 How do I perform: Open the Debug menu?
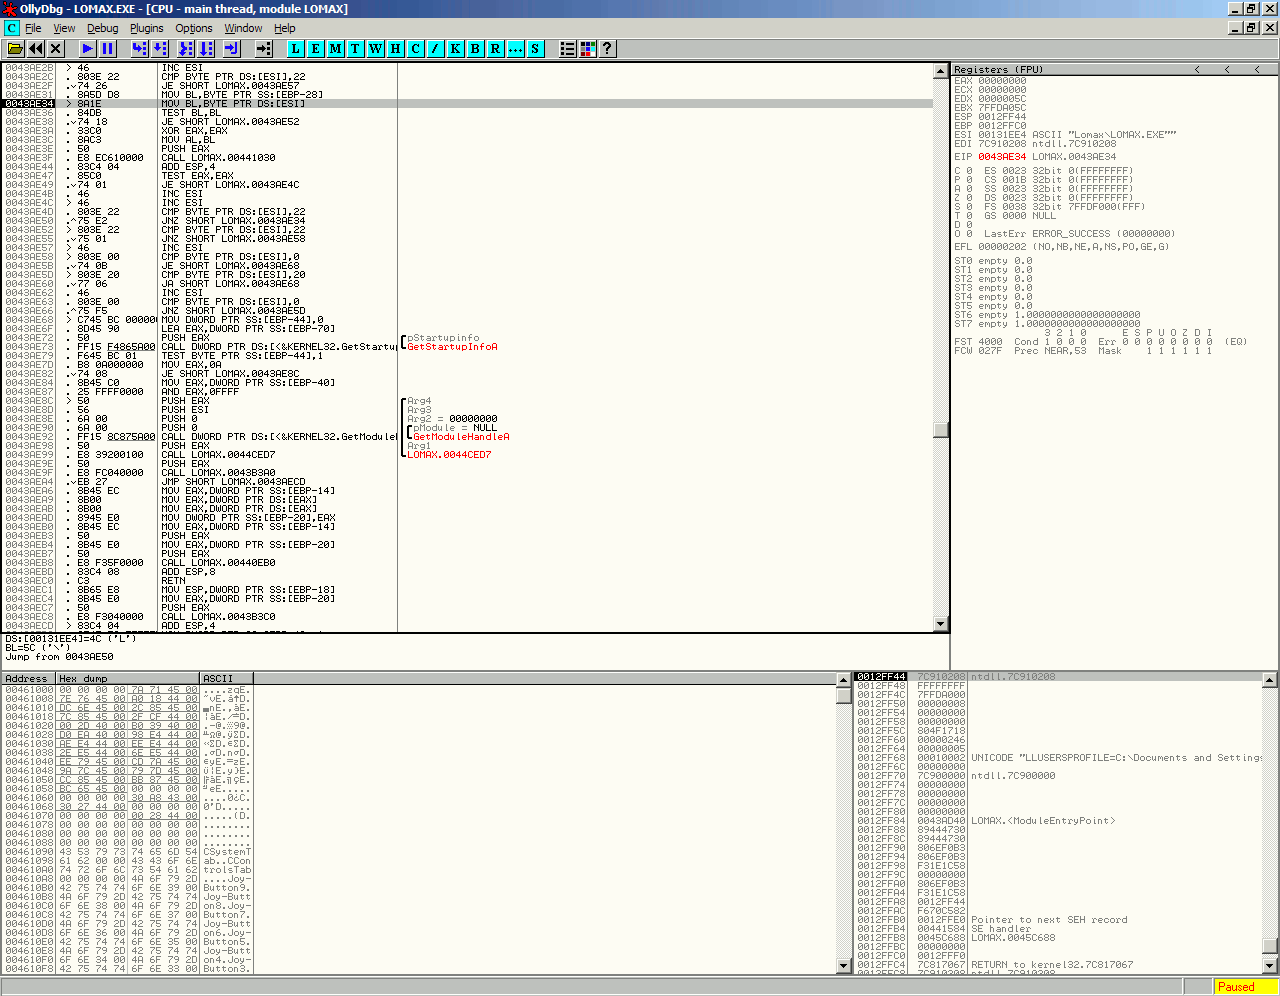102,28
